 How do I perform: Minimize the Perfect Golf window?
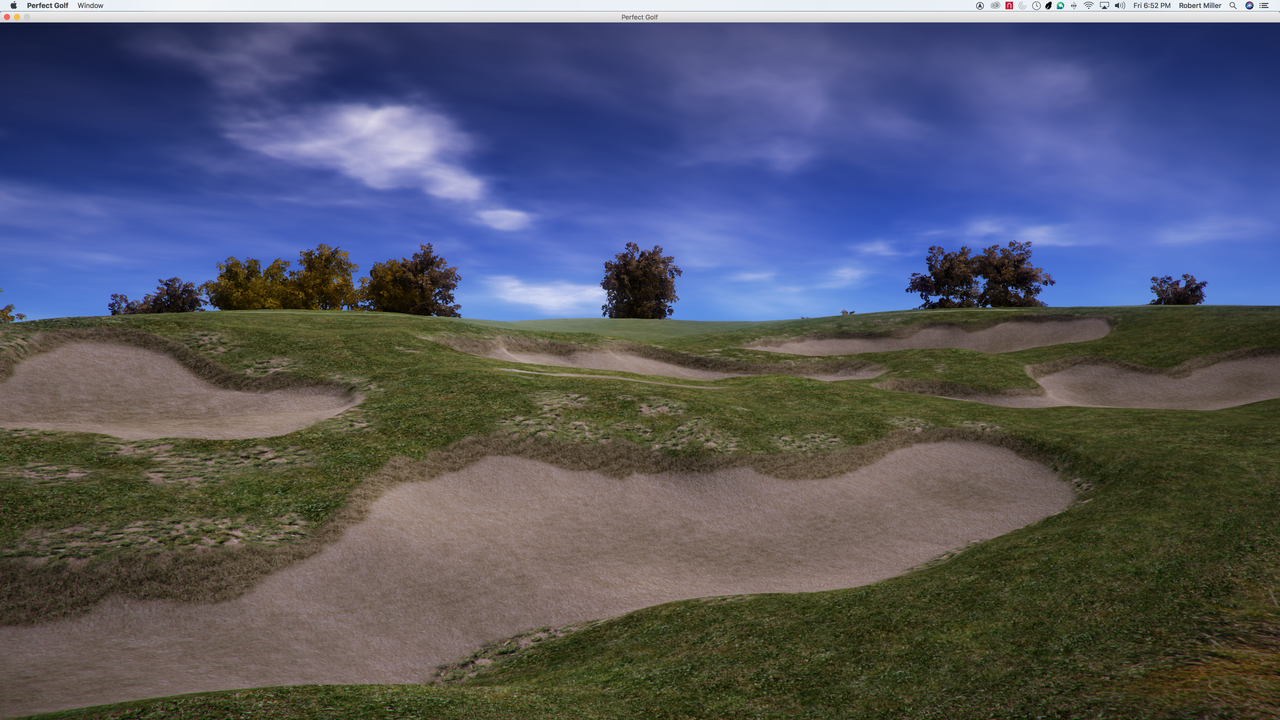click(16, 17)
